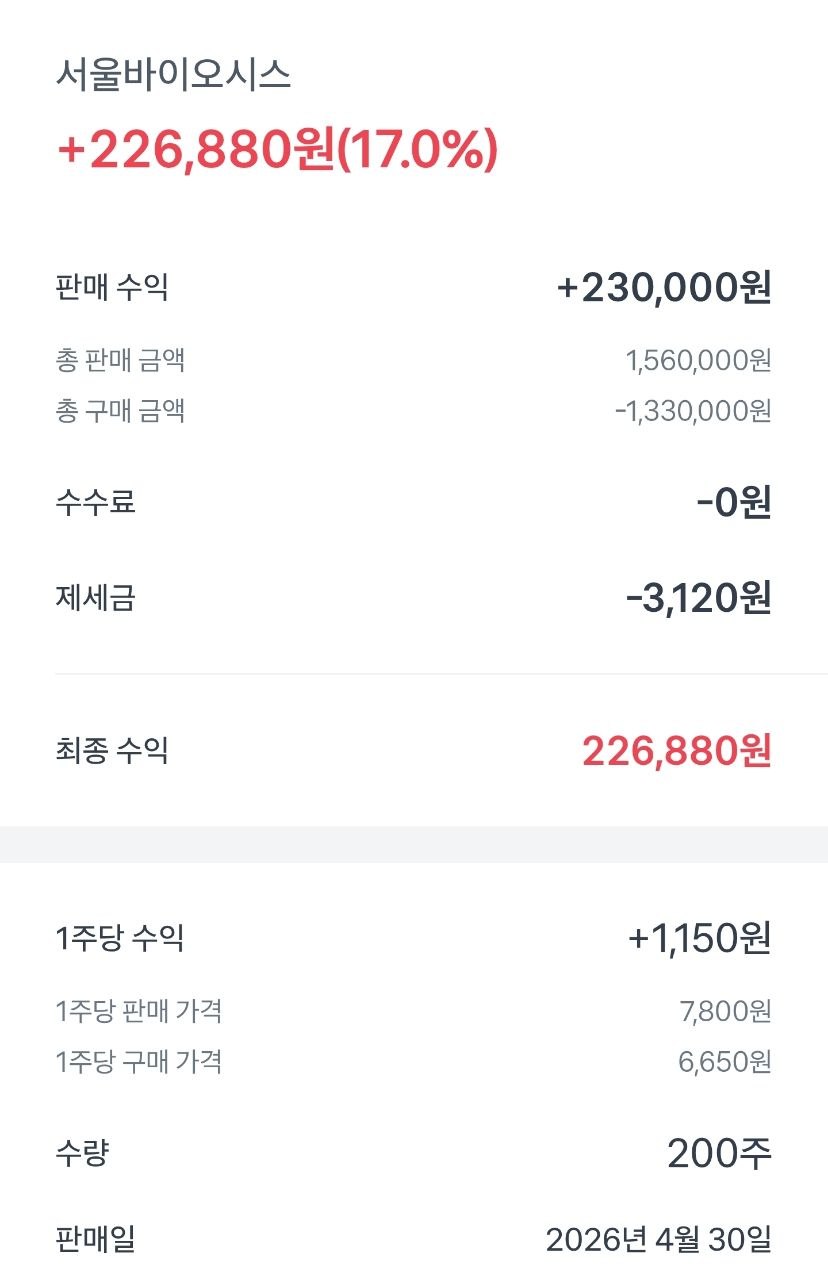Image resolution: width=828 pixels, height=1280 pixels.
Task: Tap the 수수료 fee label
Action: pos(95,502)
